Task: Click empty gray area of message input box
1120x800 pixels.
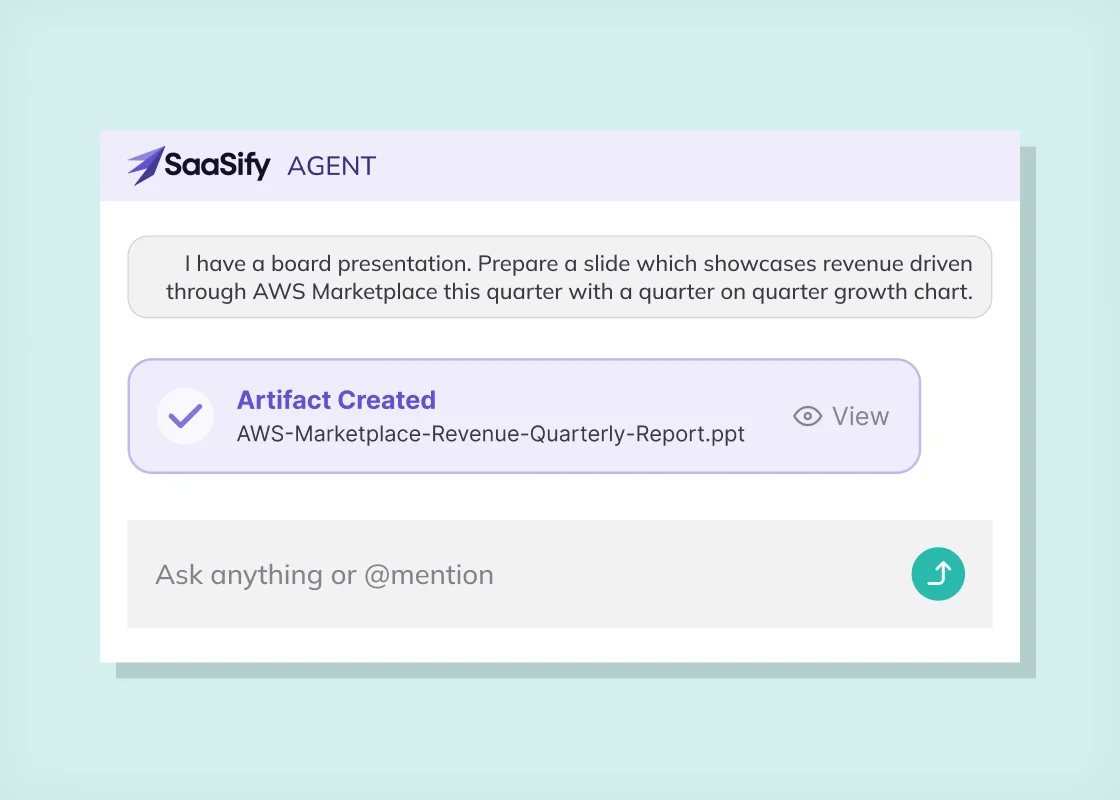Action: point(700,574)
